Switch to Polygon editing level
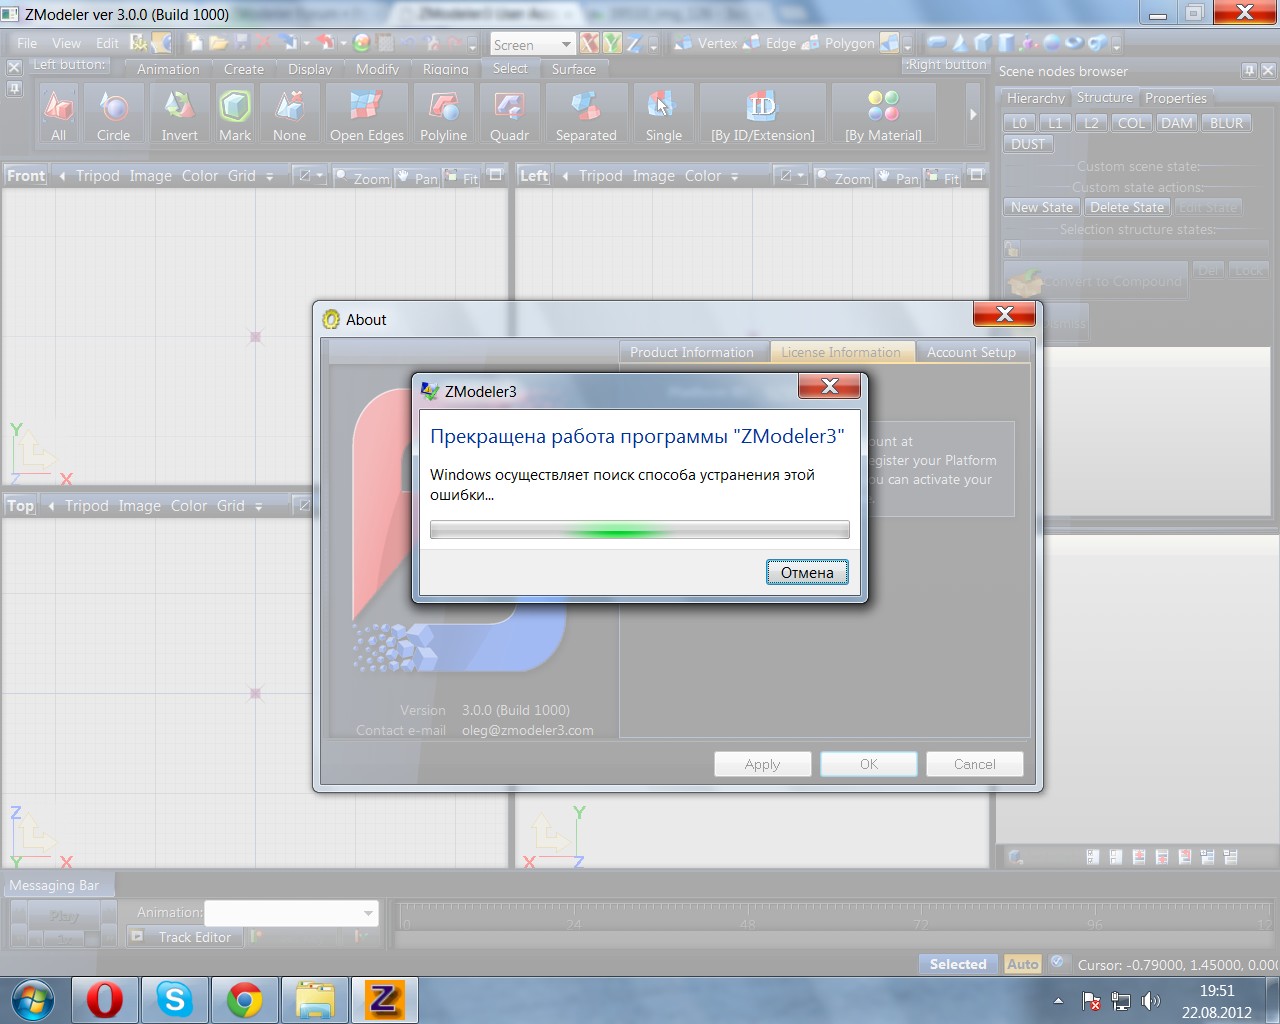 coord(838,43)
